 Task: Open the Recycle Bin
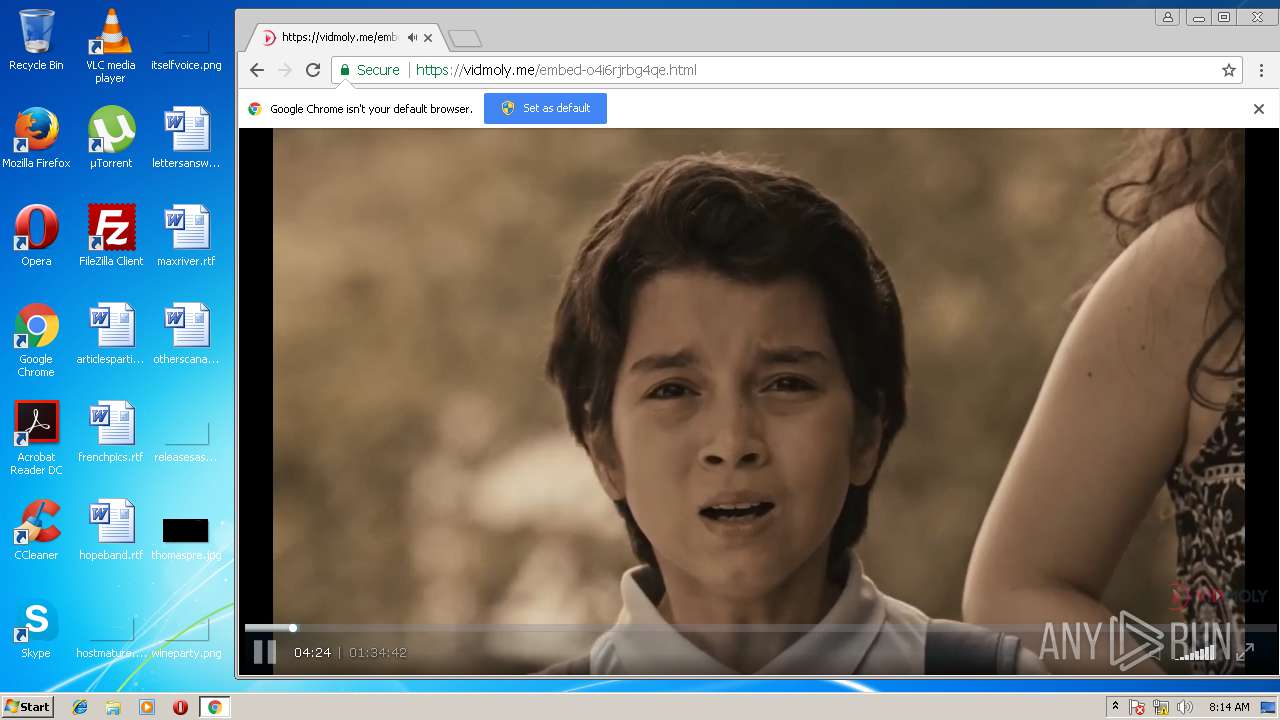point(36,40)
